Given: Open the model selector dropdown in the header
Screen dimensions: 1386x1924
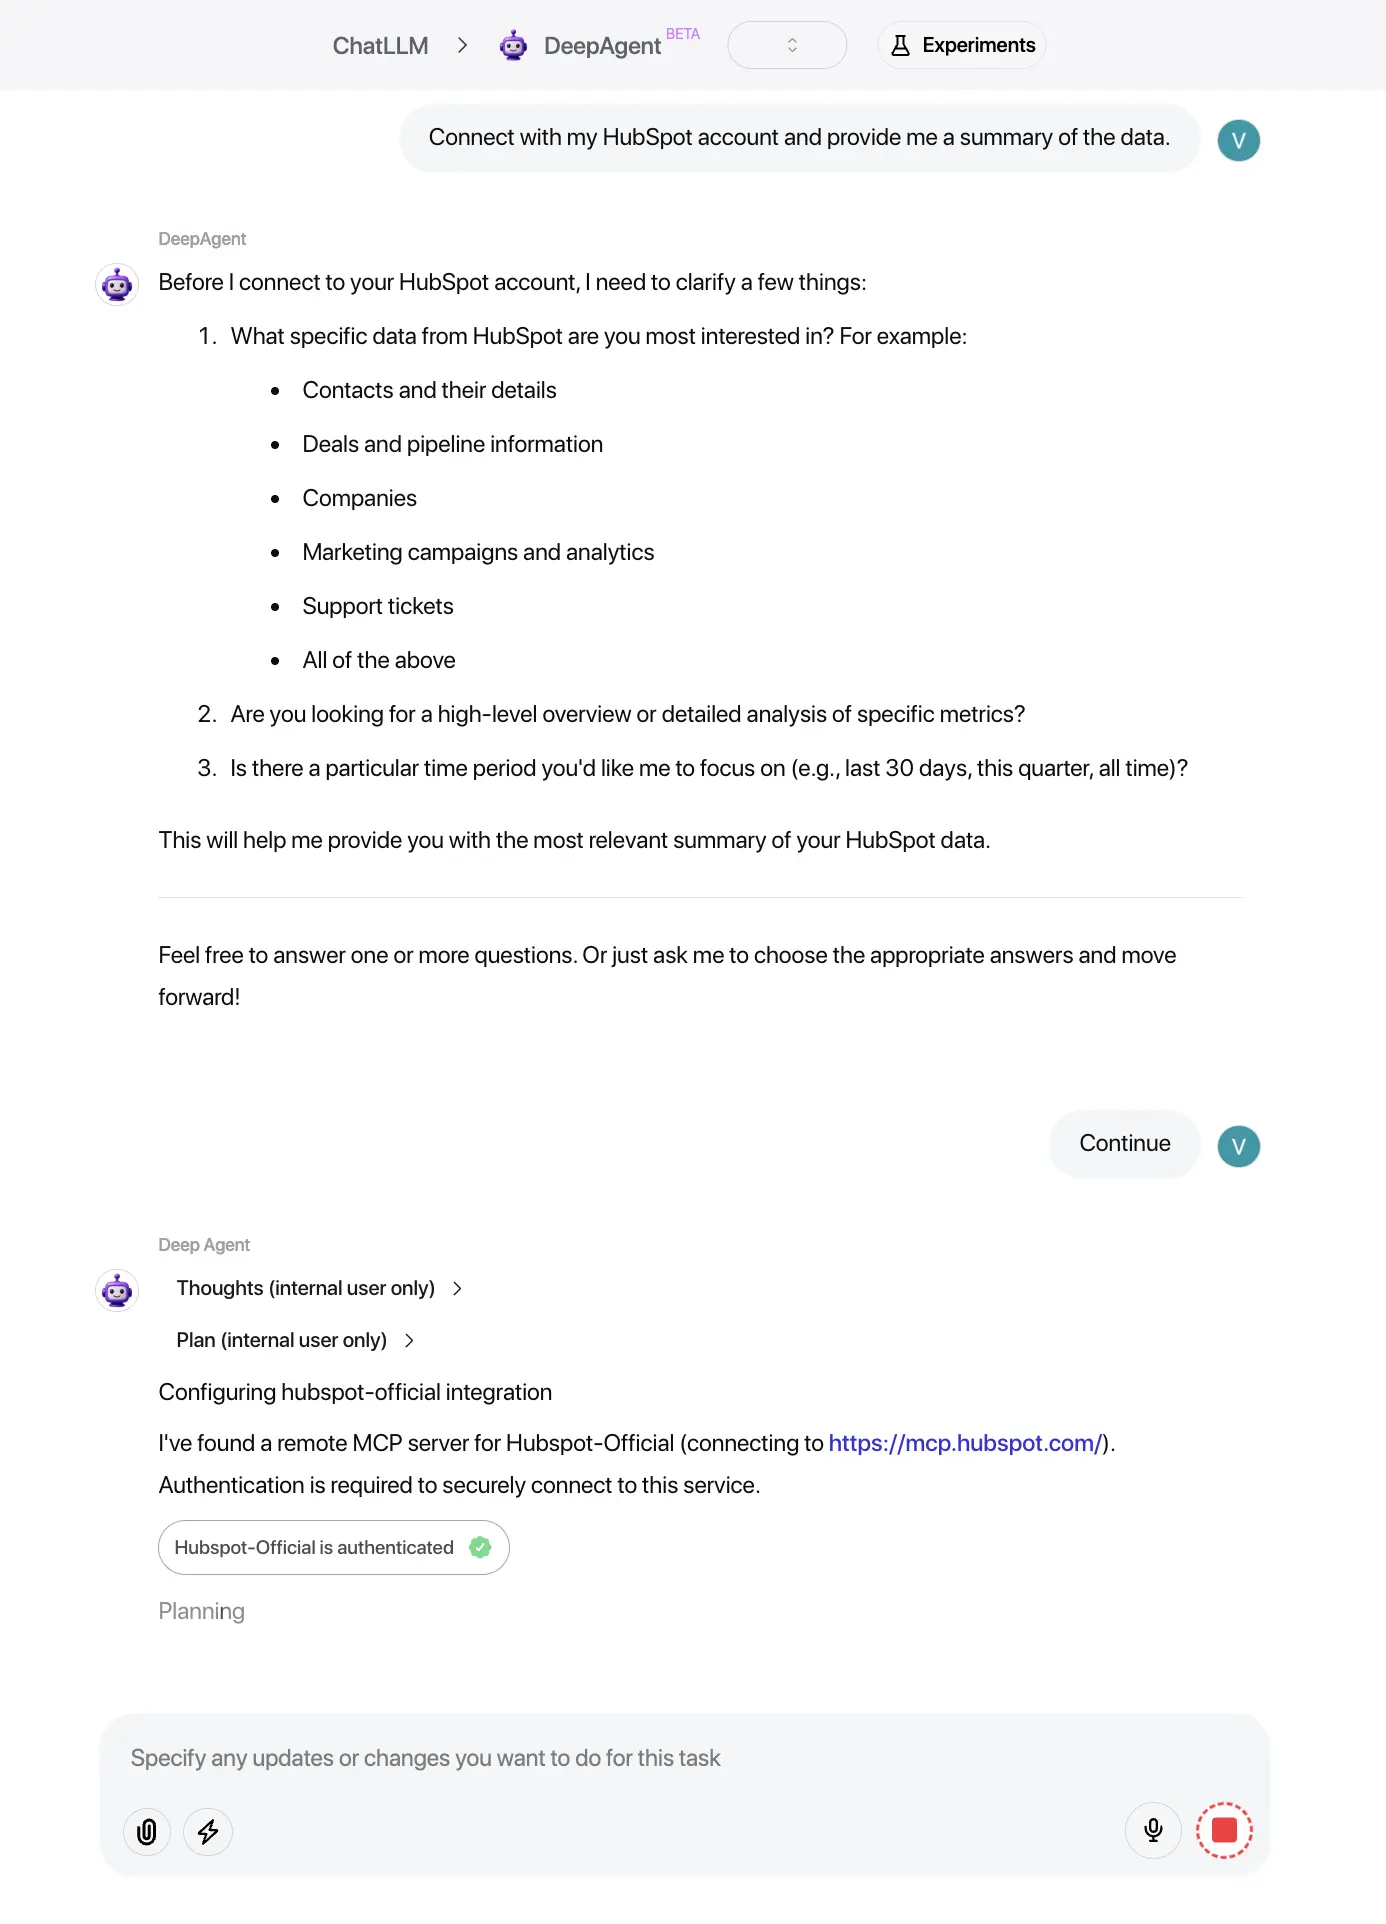Looking at the screenshot, I should (787, 45).
